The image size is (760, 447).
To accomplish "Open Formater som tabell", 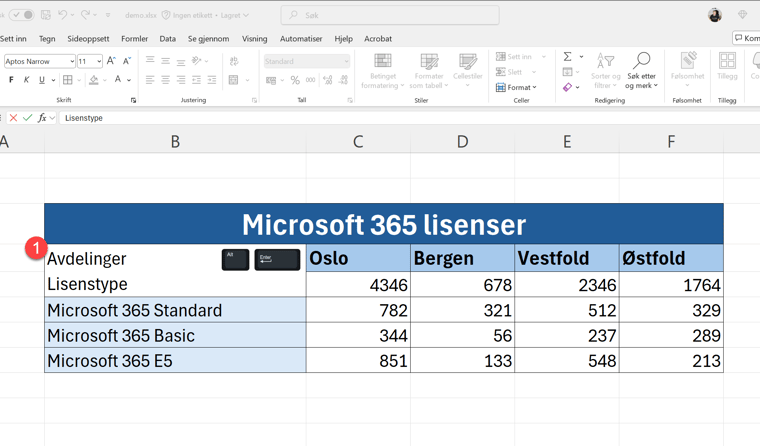I will (x=429, y=71).
